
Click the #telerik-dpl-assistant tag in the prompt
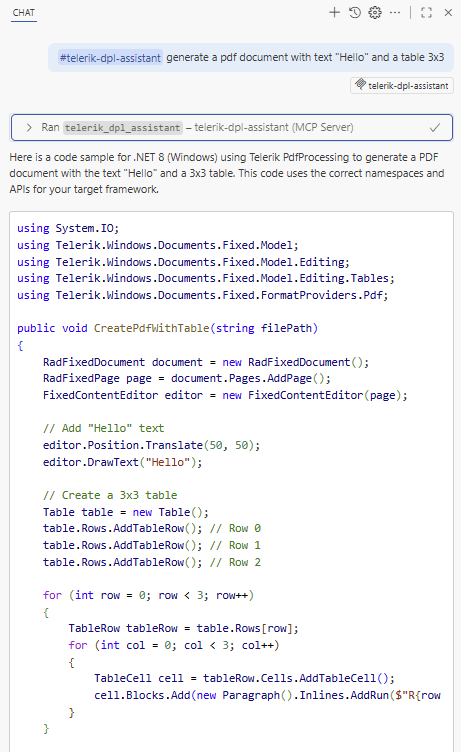[110, 58]
